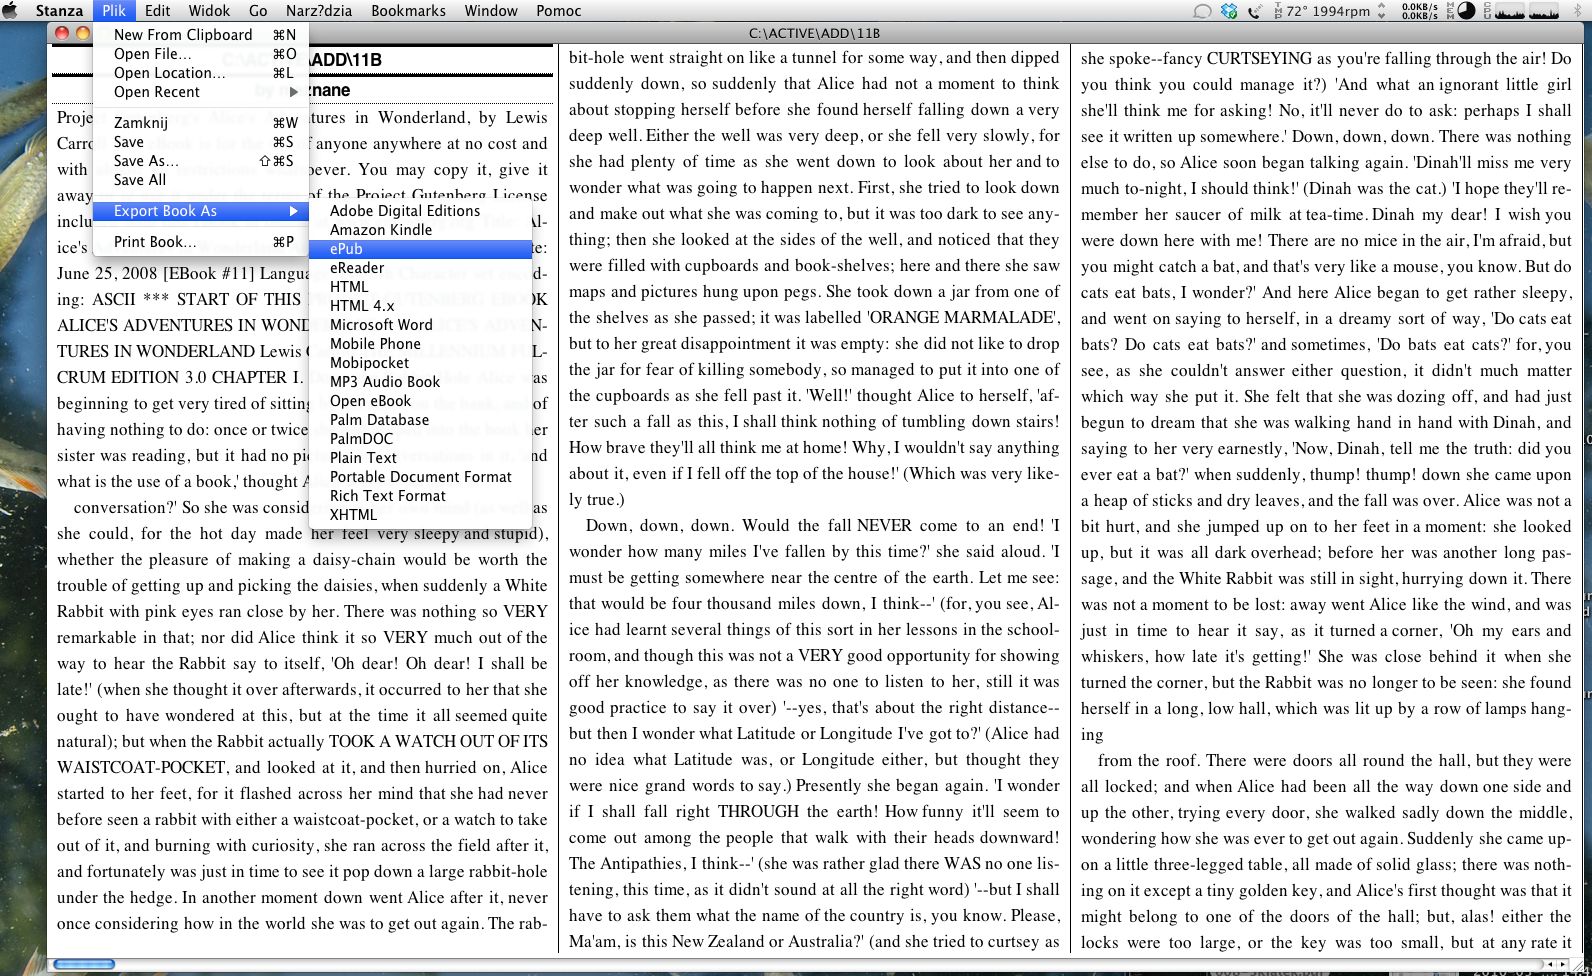This screenshot has height=976, width=1592.
Task: Choose Open Location… from the menu
Action: coord(201,73)
